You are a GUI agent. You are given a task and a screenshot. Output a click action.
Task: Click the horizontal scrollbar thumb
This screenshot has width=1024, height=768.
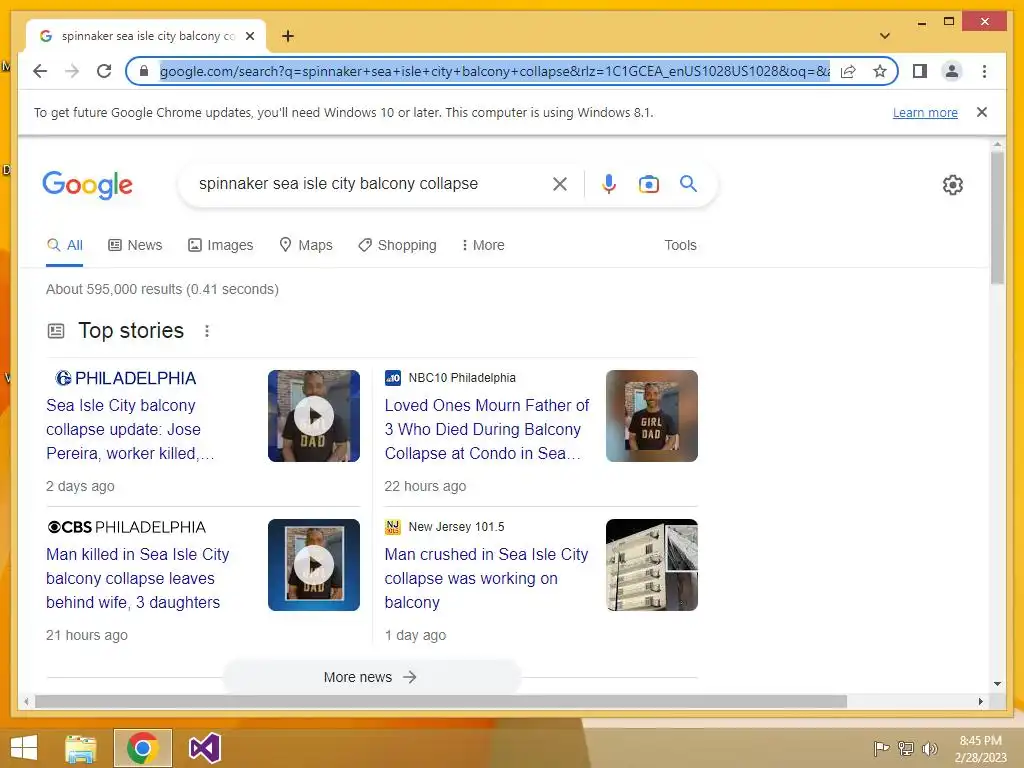click(x=441, y=701)
